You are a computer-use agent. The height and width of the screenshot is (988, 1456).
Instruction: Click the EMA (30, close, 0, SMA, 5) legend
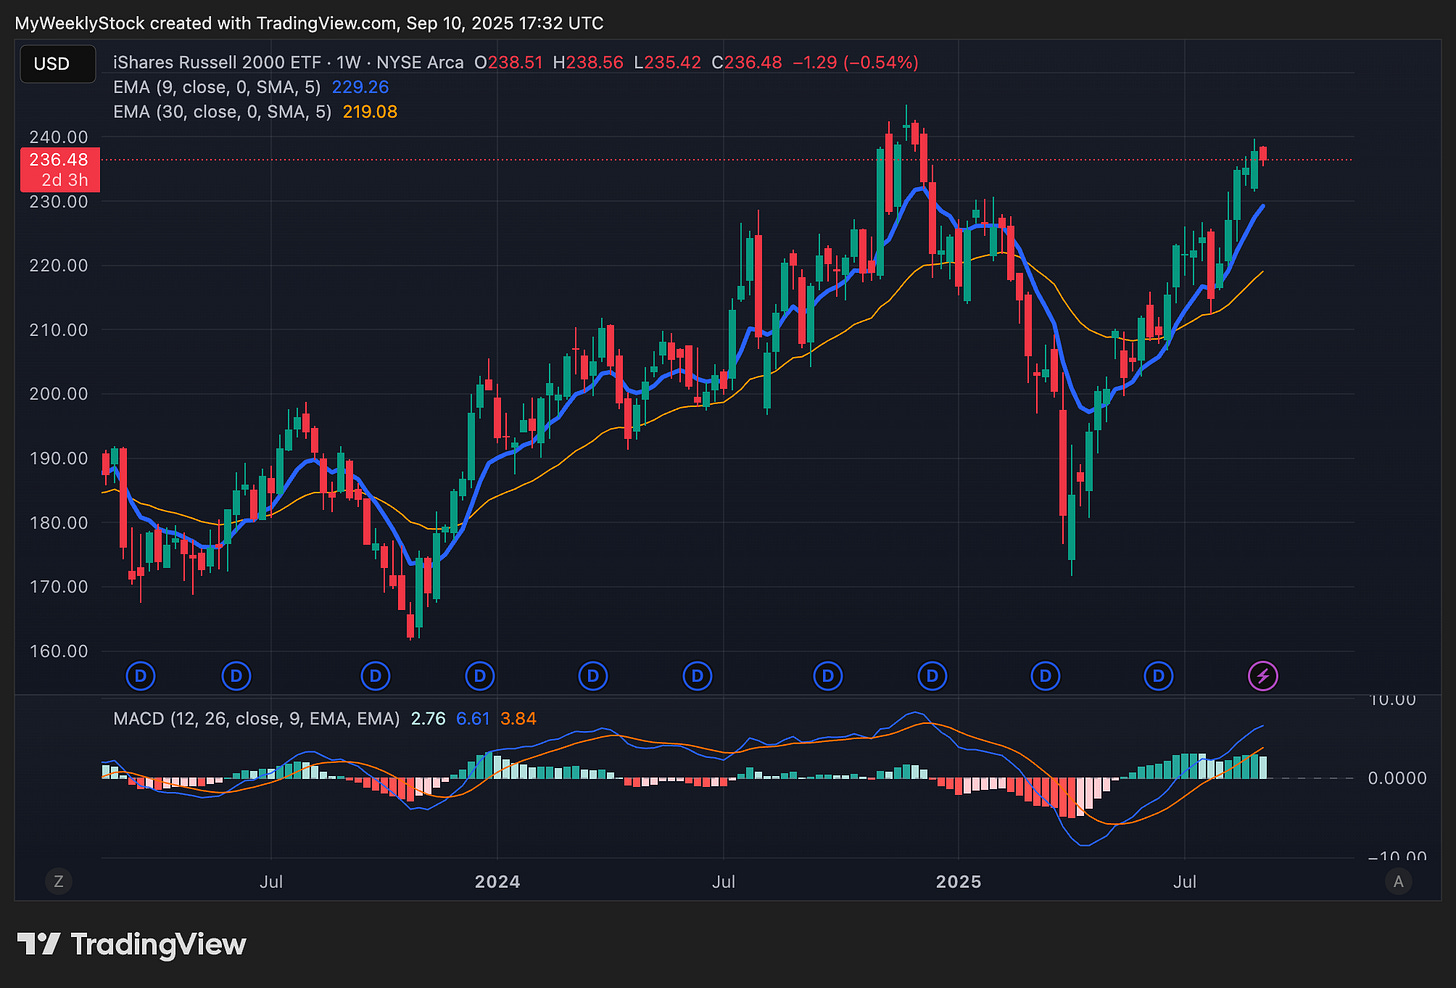pyautogui.click(x=222, y=112)
